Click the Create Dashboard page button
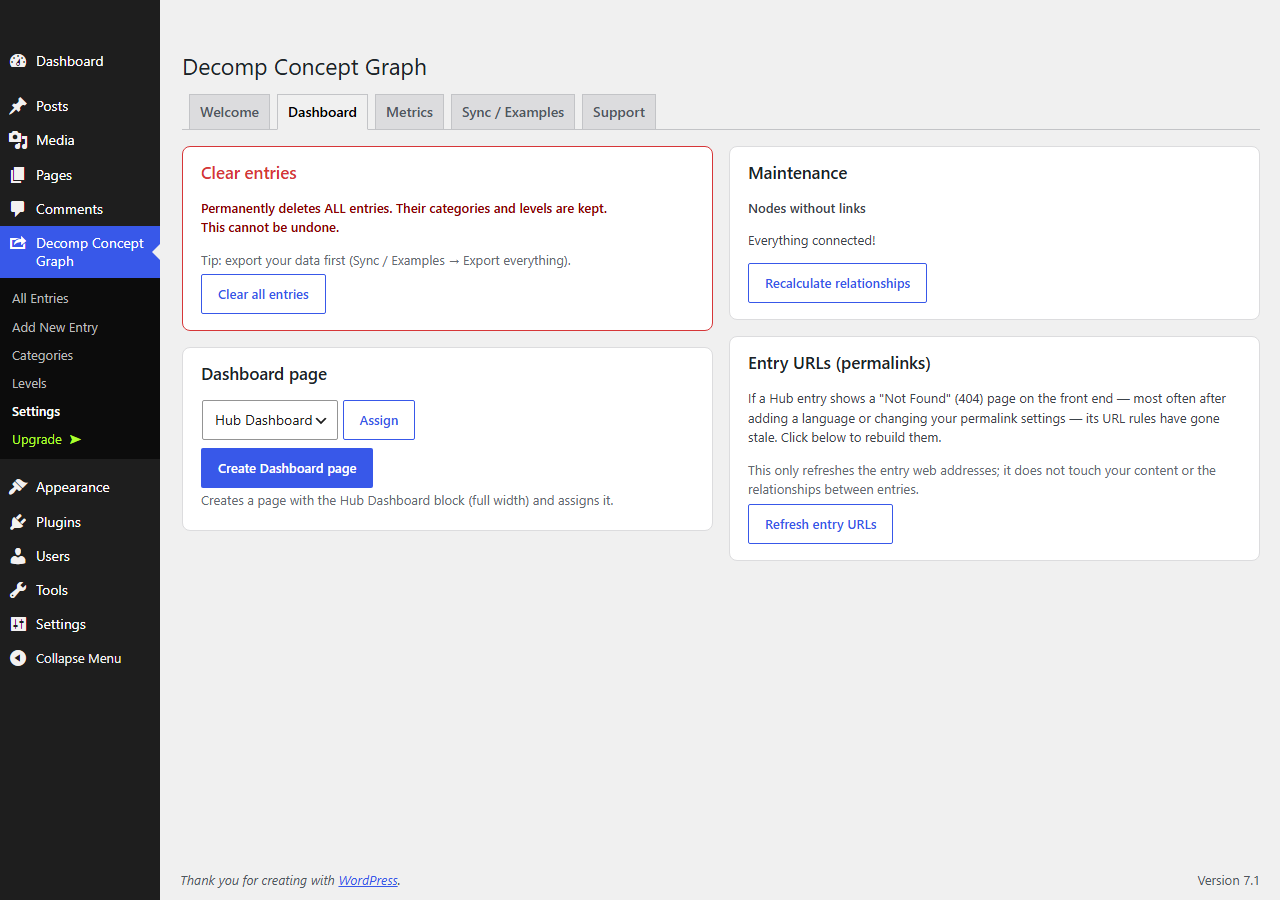Image resolution: width=1280 pixels, height=900 pixels. click(x=287, y=468)
